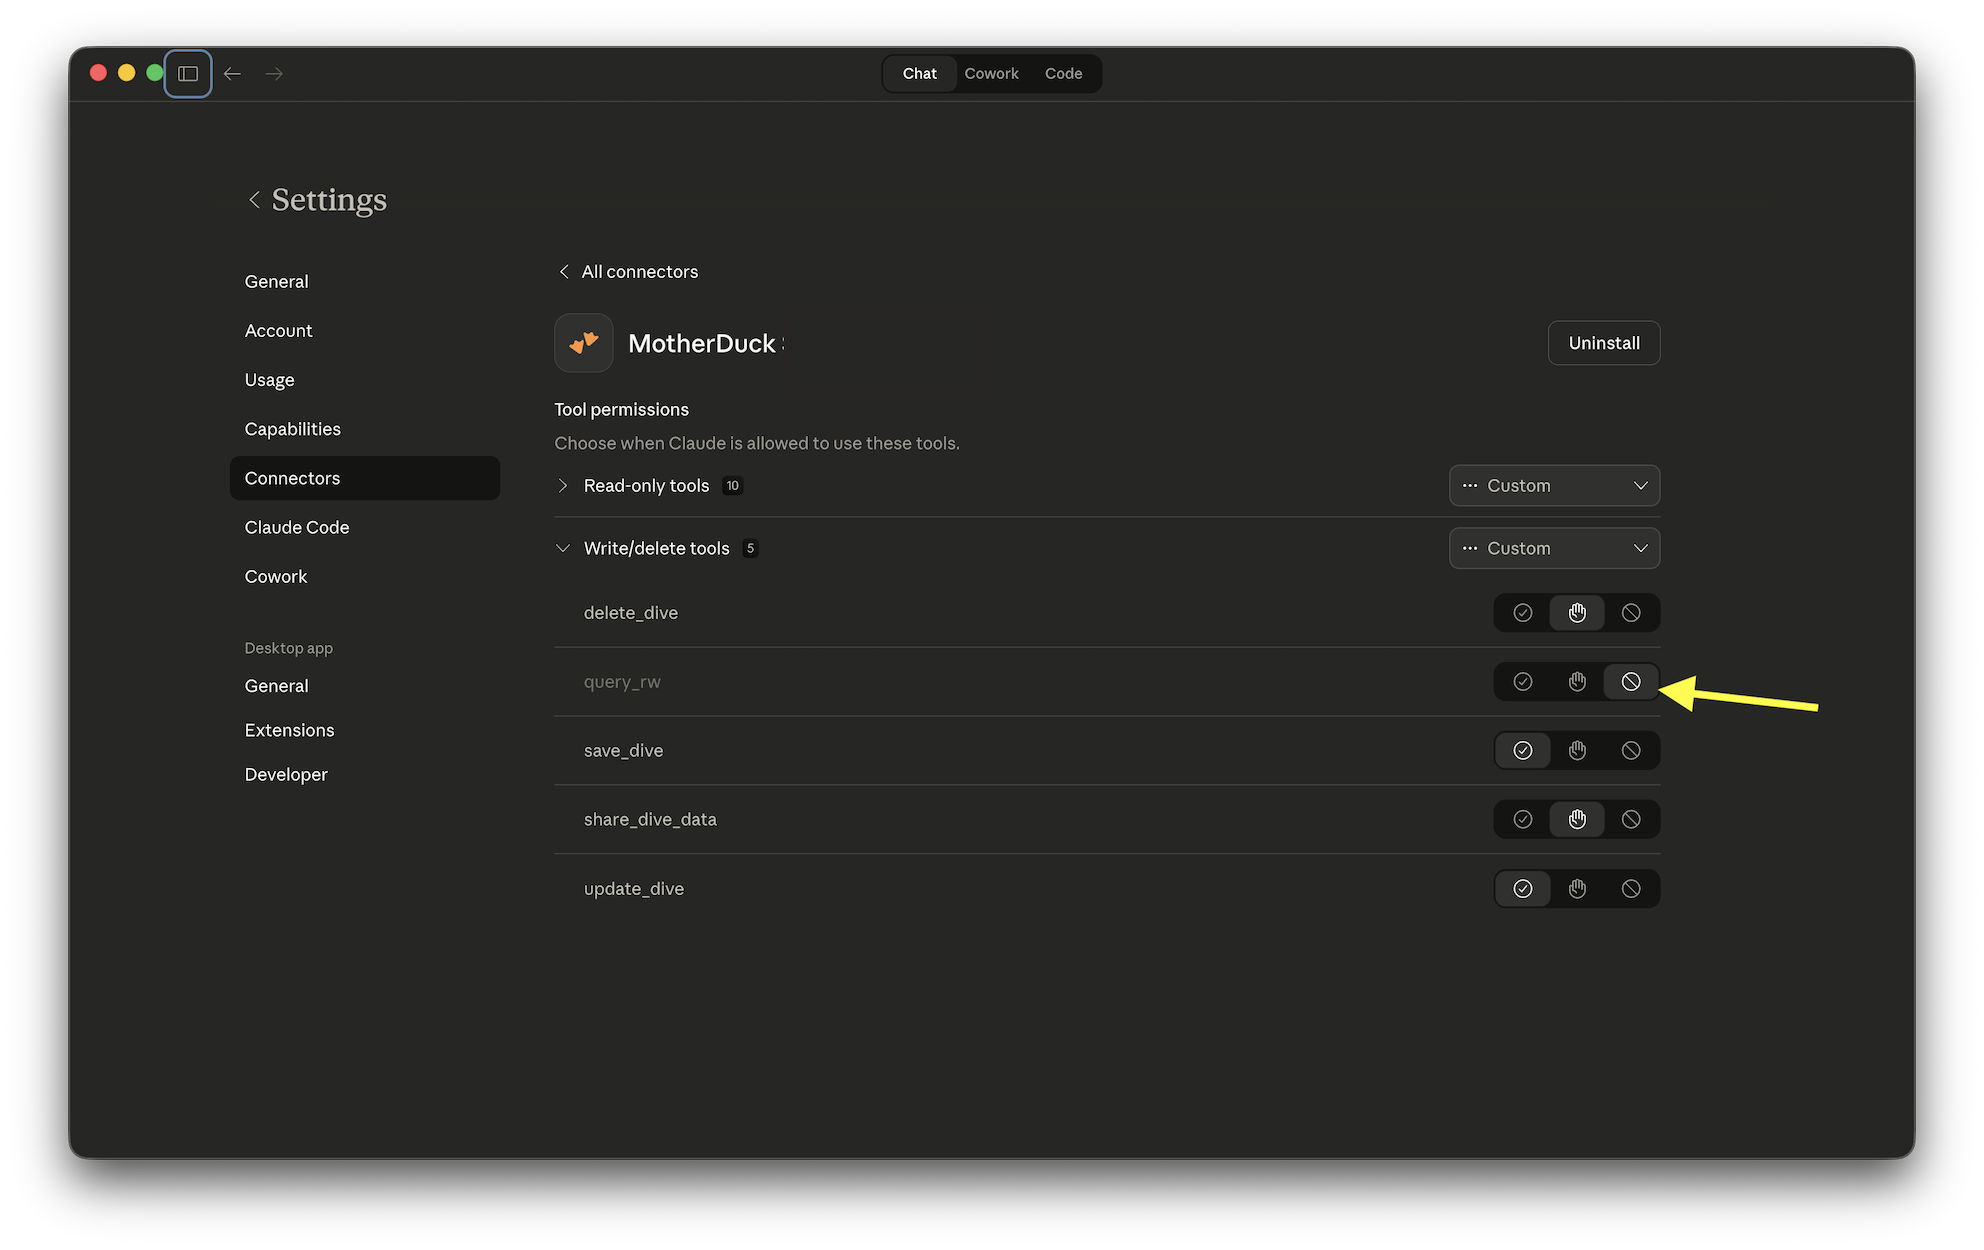Open Cowork settings in sidebar
This screenshot has height=1250, width=1984.
pyautogui.click(x=276, y=577)
